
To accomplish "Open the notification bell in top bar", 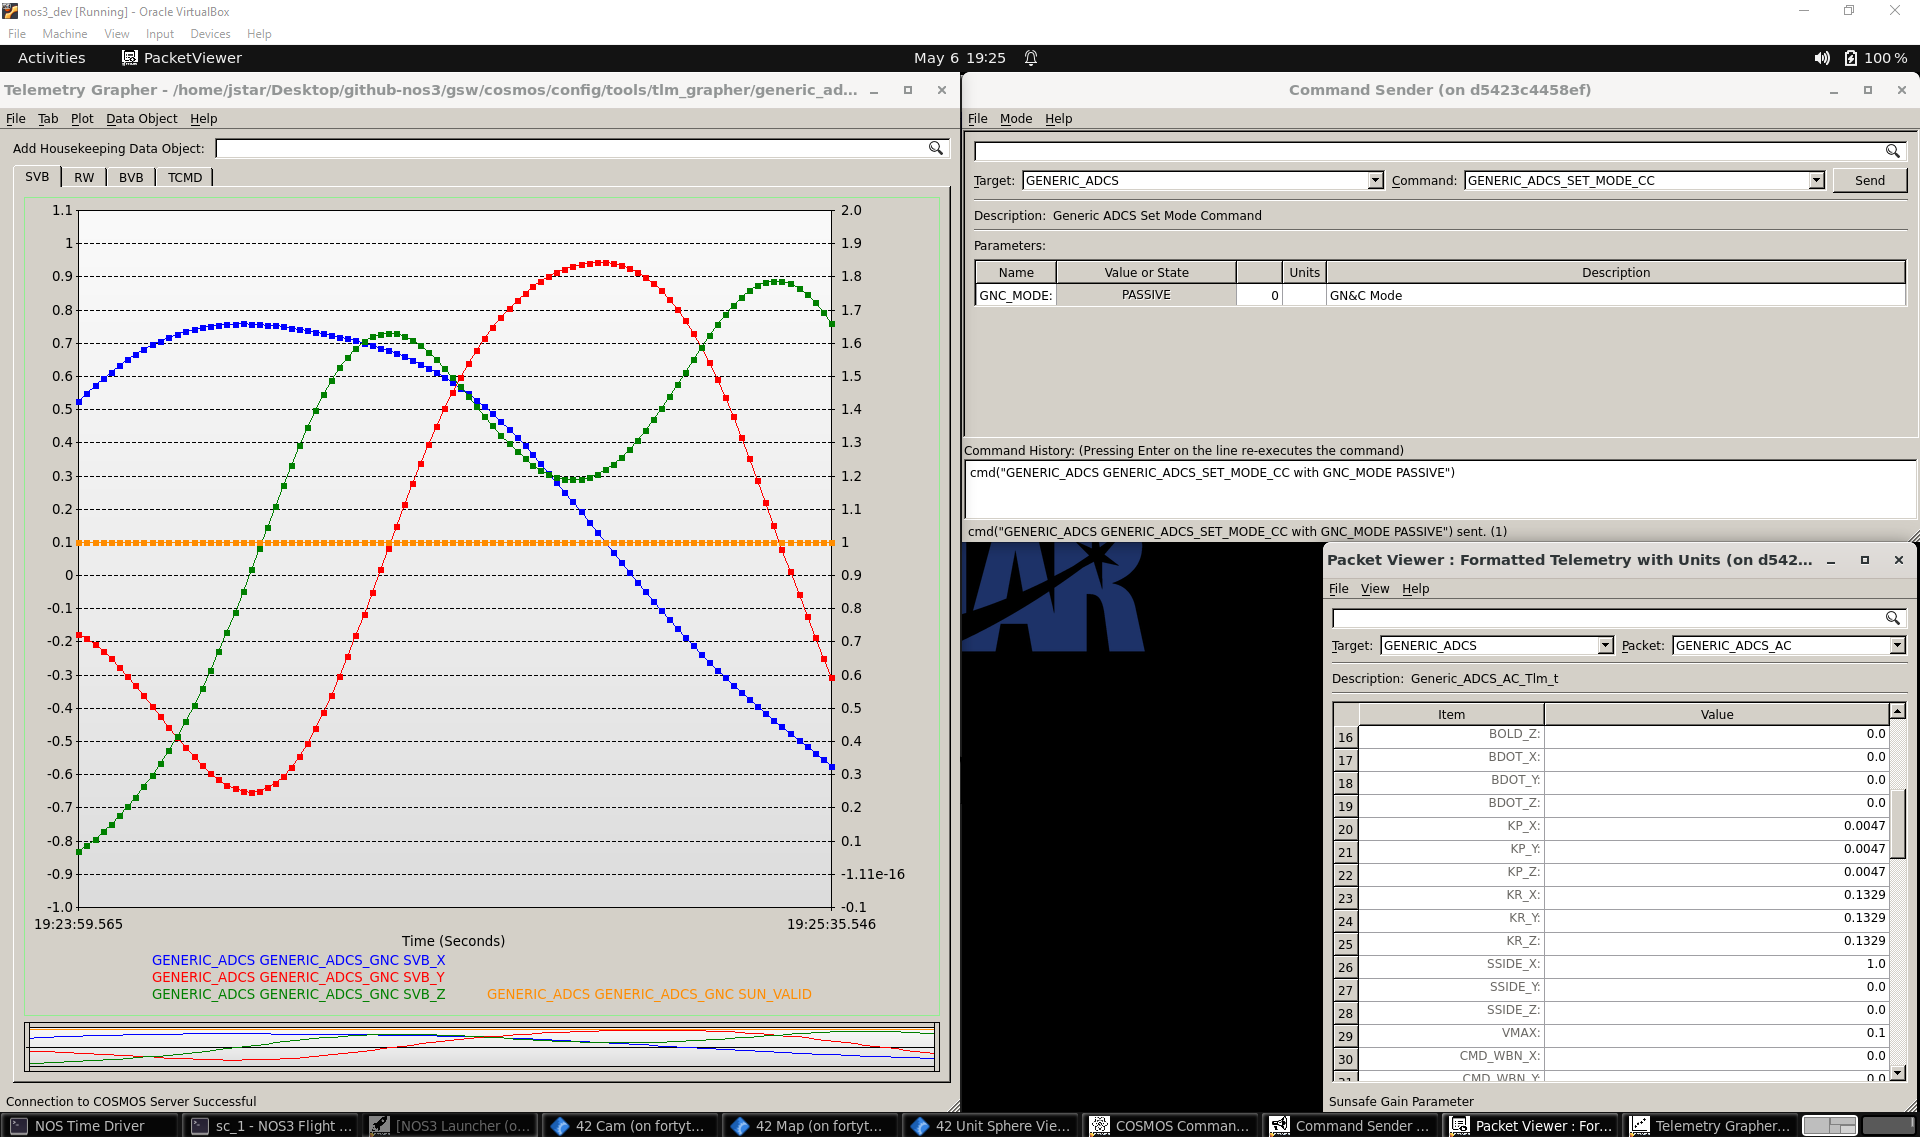I will pyautogui.click(x=1031, y=58).
